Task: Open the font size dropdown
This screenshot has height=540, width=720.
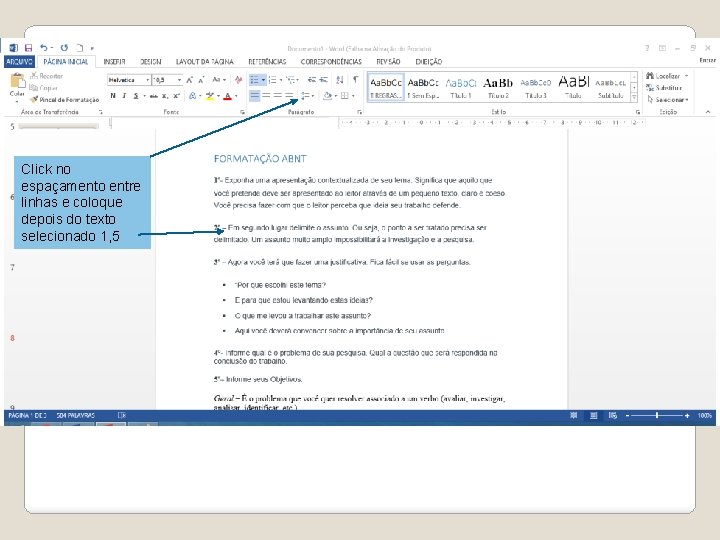Action: pyautogui.click(x=179, y=80)
